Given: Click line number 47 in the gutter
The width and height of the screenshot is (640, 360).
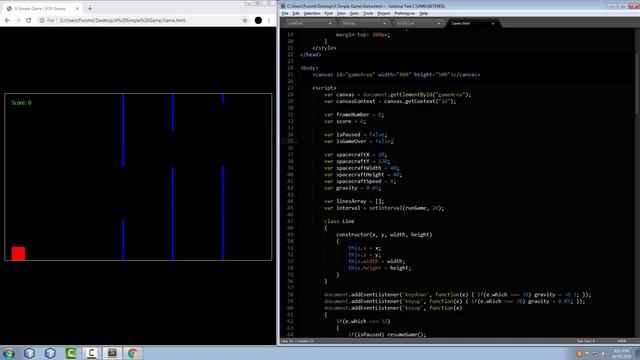Looking at the screenshot, I should [x=290, y=221].
